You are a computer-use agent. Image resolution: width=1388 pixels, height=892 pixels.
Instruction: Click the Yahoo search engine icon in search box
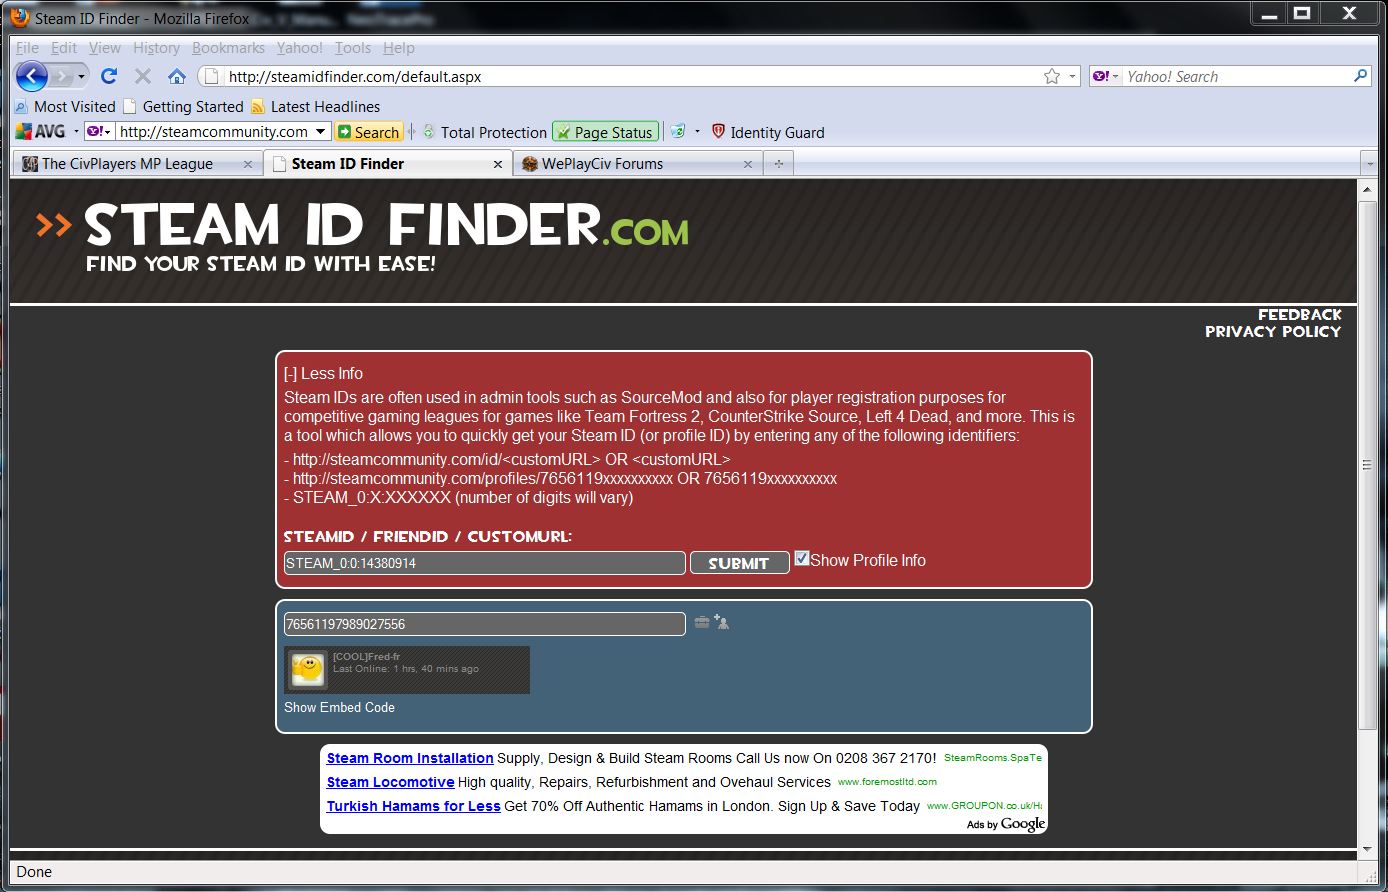coord(1100,76)
